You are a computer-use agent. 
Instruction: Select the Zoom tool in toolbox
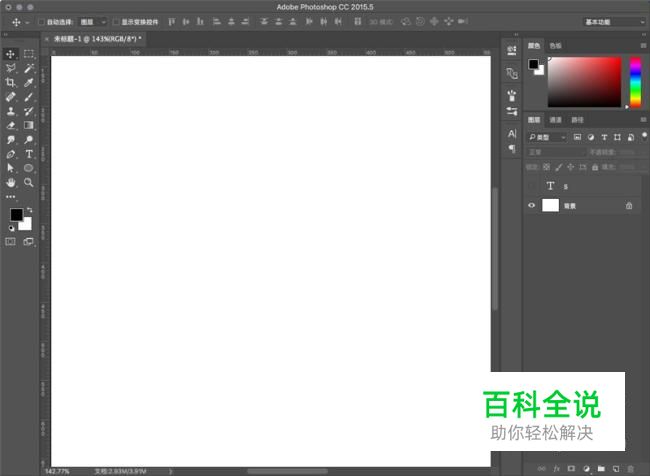(29, 182)
